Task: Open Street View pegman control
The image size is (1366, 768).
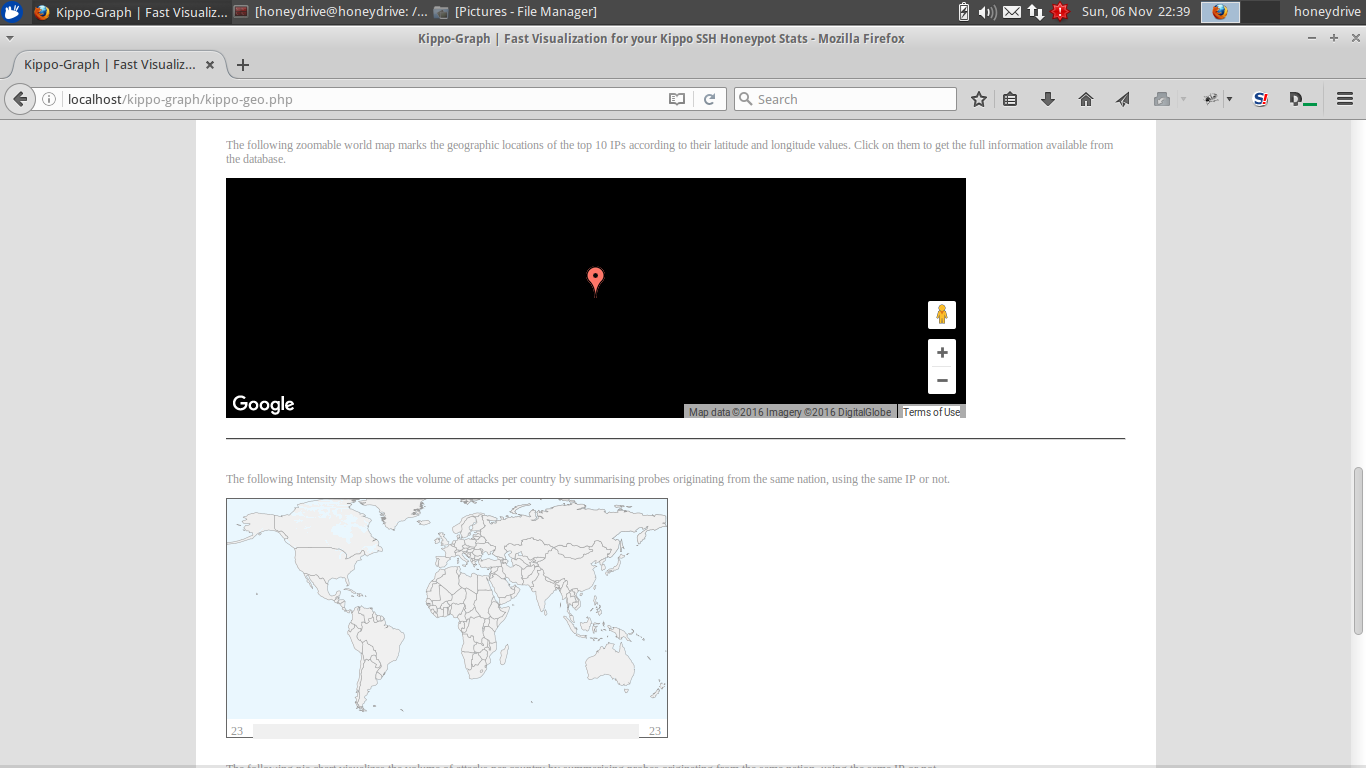Action: [941, 315]
